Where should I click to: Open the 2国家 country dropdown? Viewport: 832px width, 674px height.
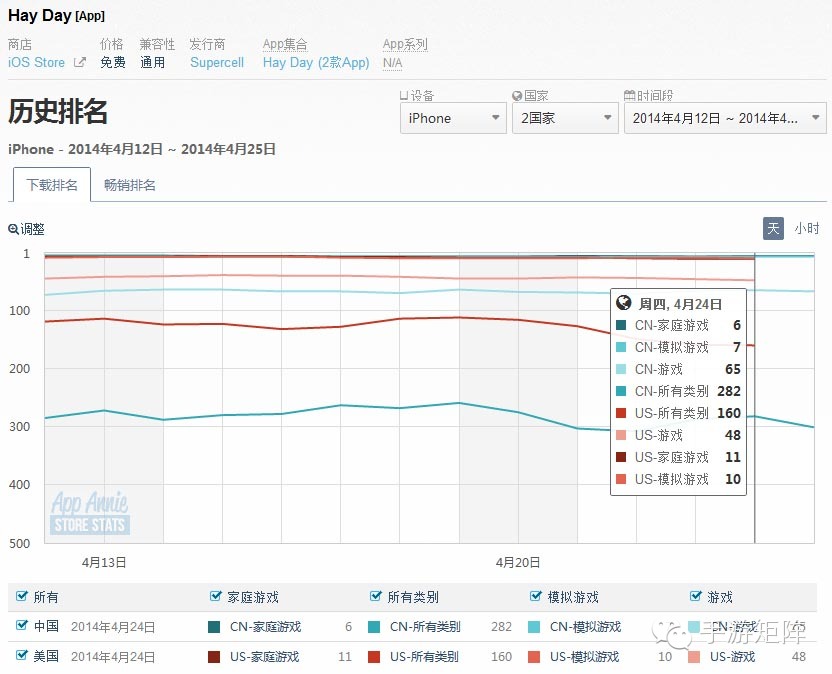565,118
